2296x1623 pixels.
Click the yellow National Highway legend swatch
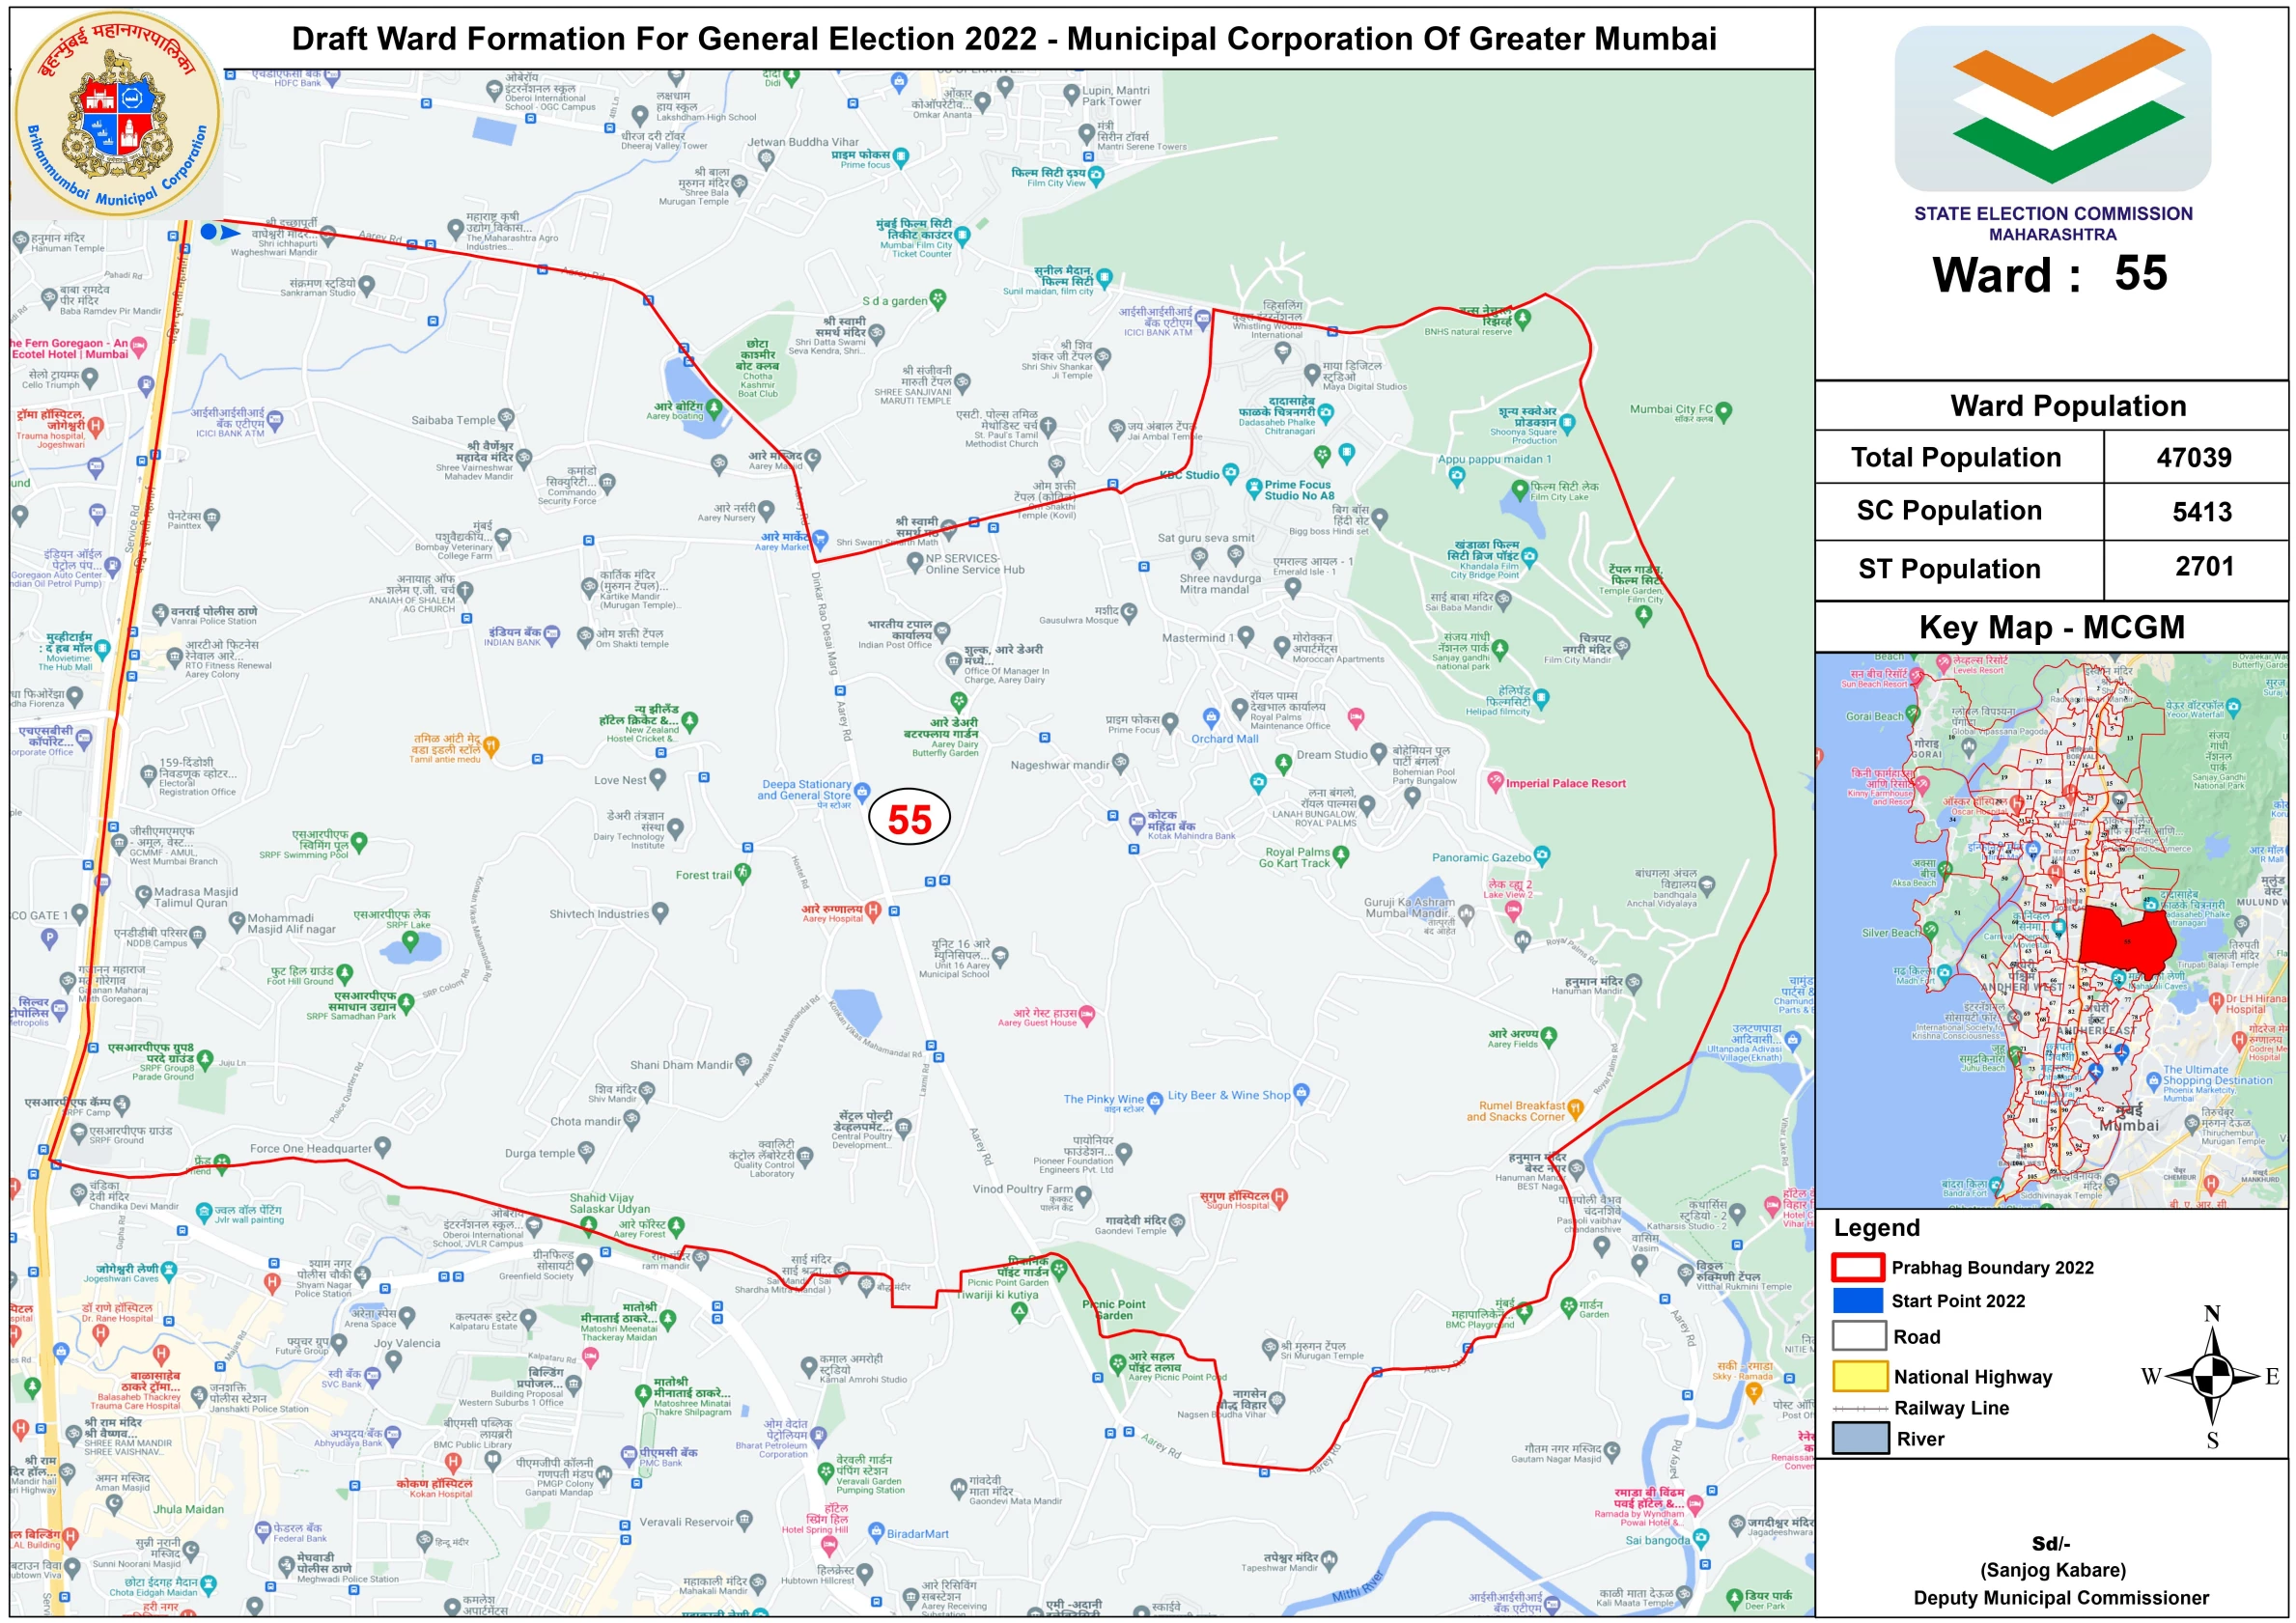[1858, 1376]
